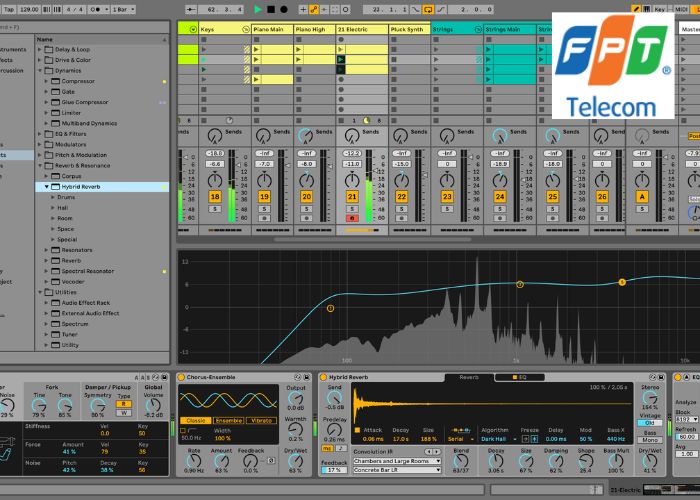Switch to EQ tab in Hybrid Reverb
This screenshot has width=700, height=500.
pyautogui.click(x=518, y=377)
